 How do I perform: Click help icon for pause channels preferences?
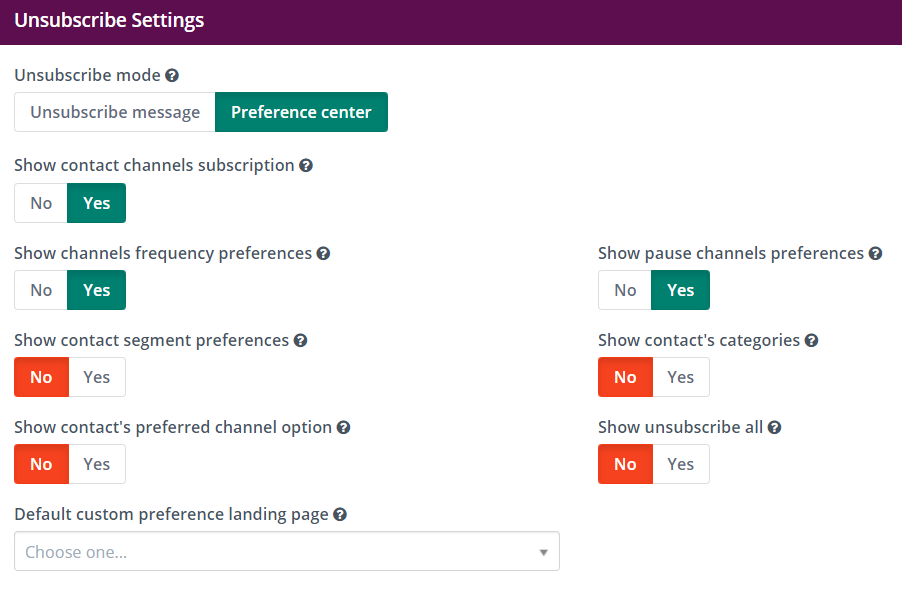[876, 253]
